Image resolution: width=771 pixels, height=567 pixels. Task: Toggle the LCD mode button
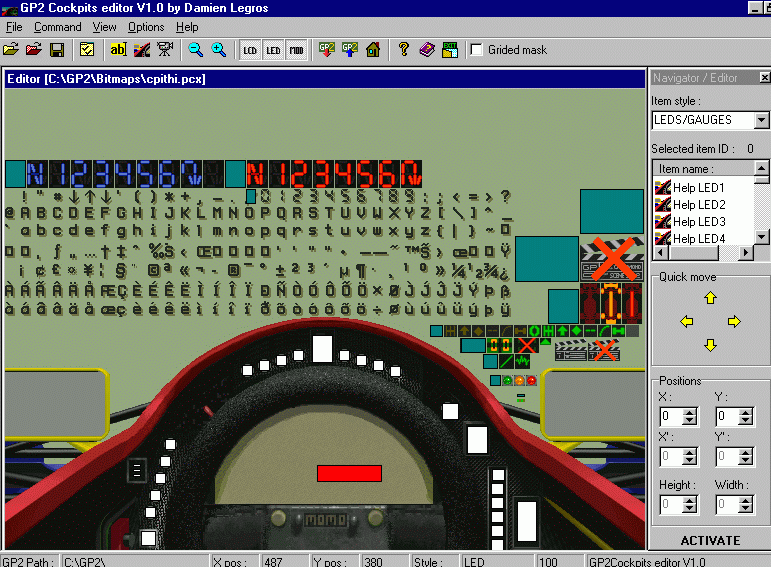(x=250, y=49)
